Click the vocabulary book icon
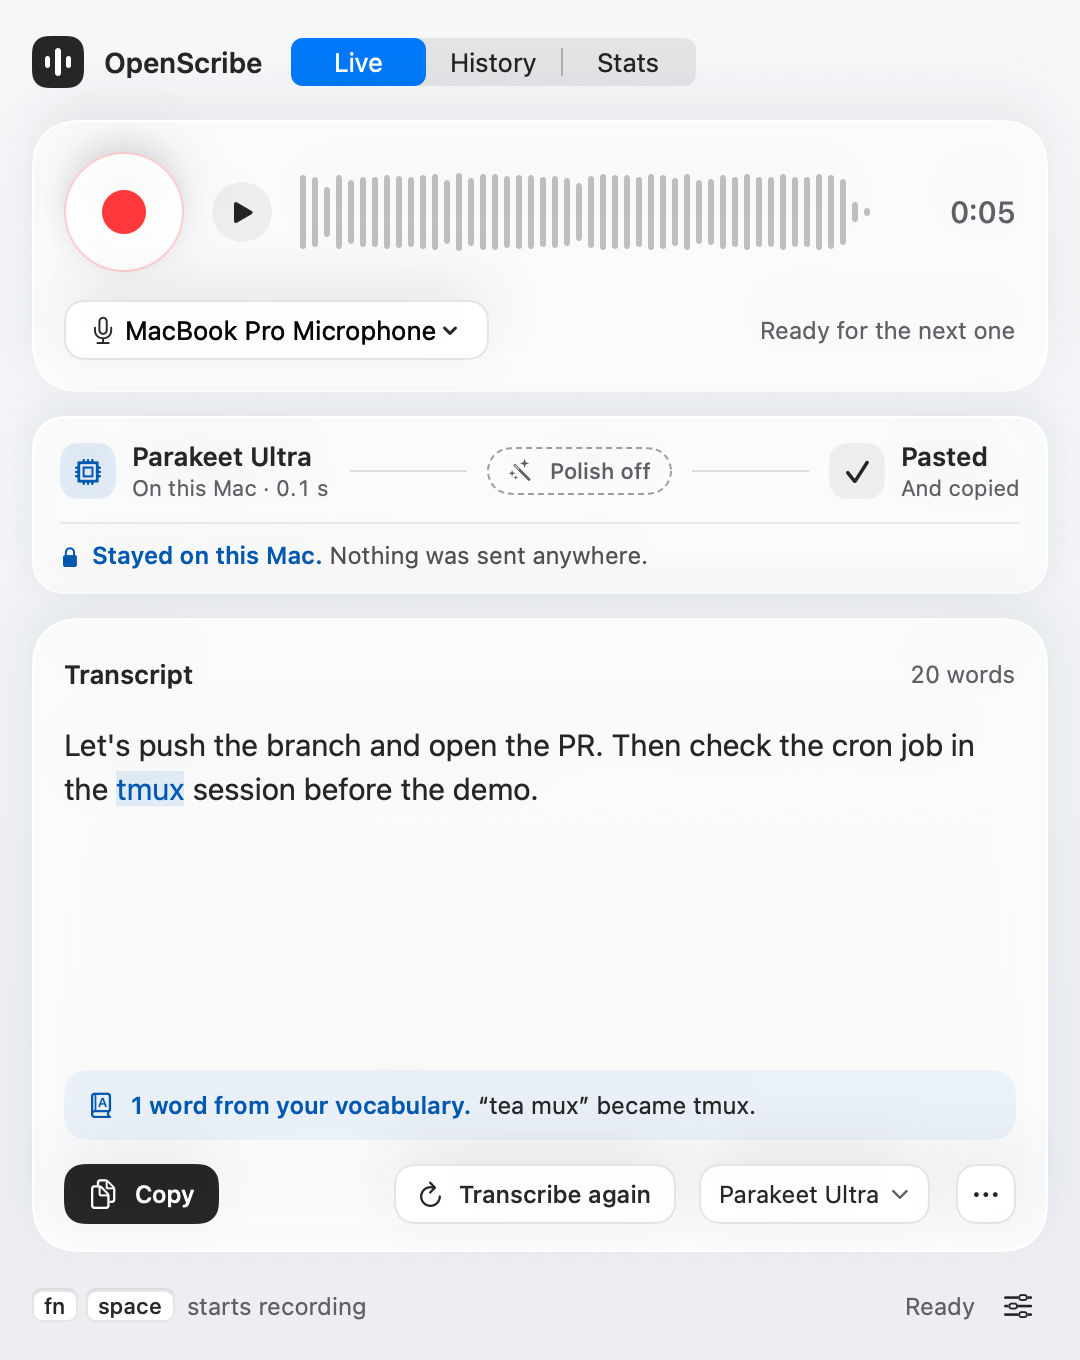The width and height of the screenshot is (1080, 1360). [x=102, y=1105]
